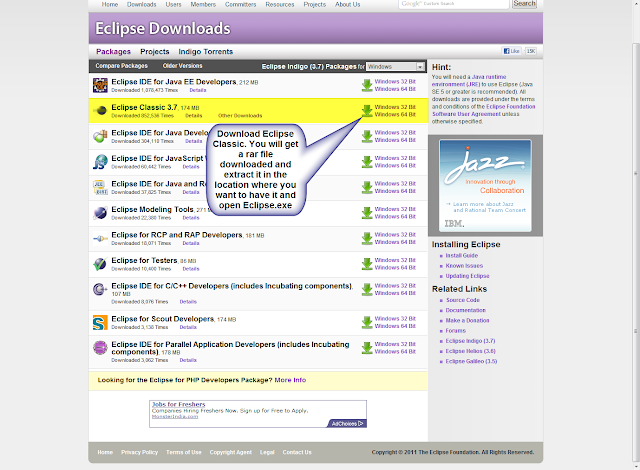This screenshot has height=470, width=640.
Task: Click the Eclipse IDE for Java Developers icon
Action: [x=100, y=136]
